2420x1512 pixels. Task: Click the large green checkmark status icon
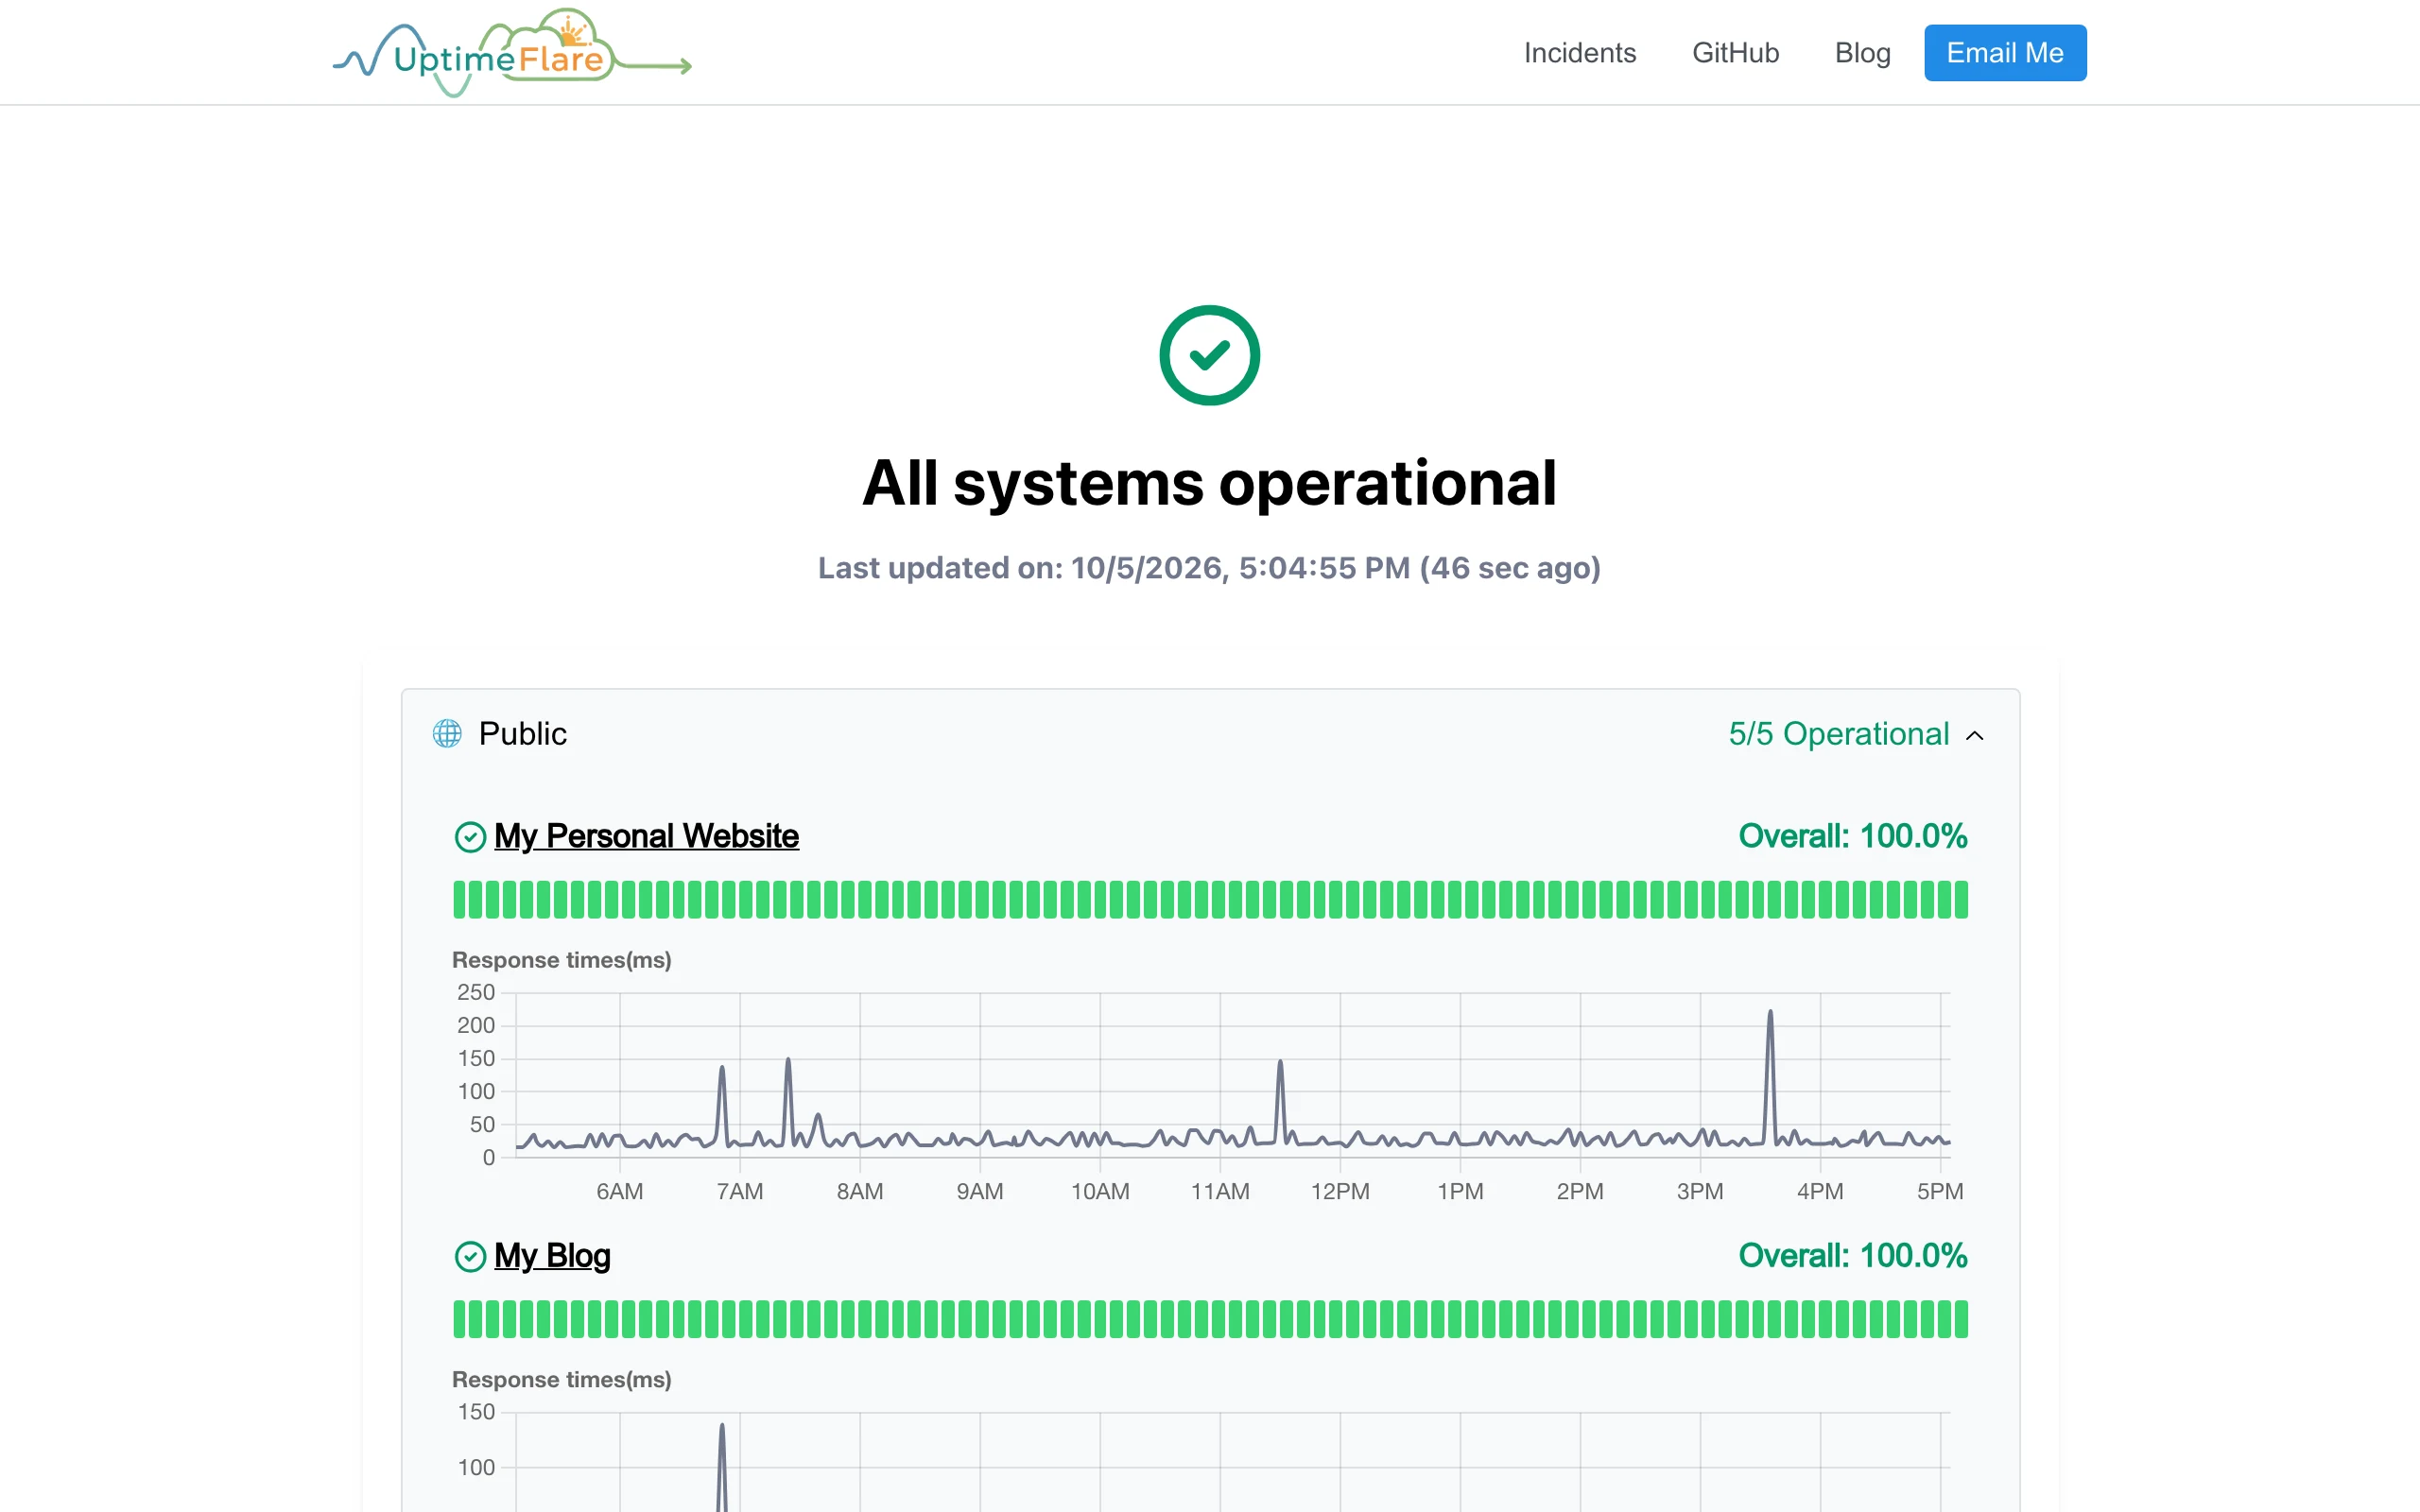pyautogui.click(x=1209, y=355)
